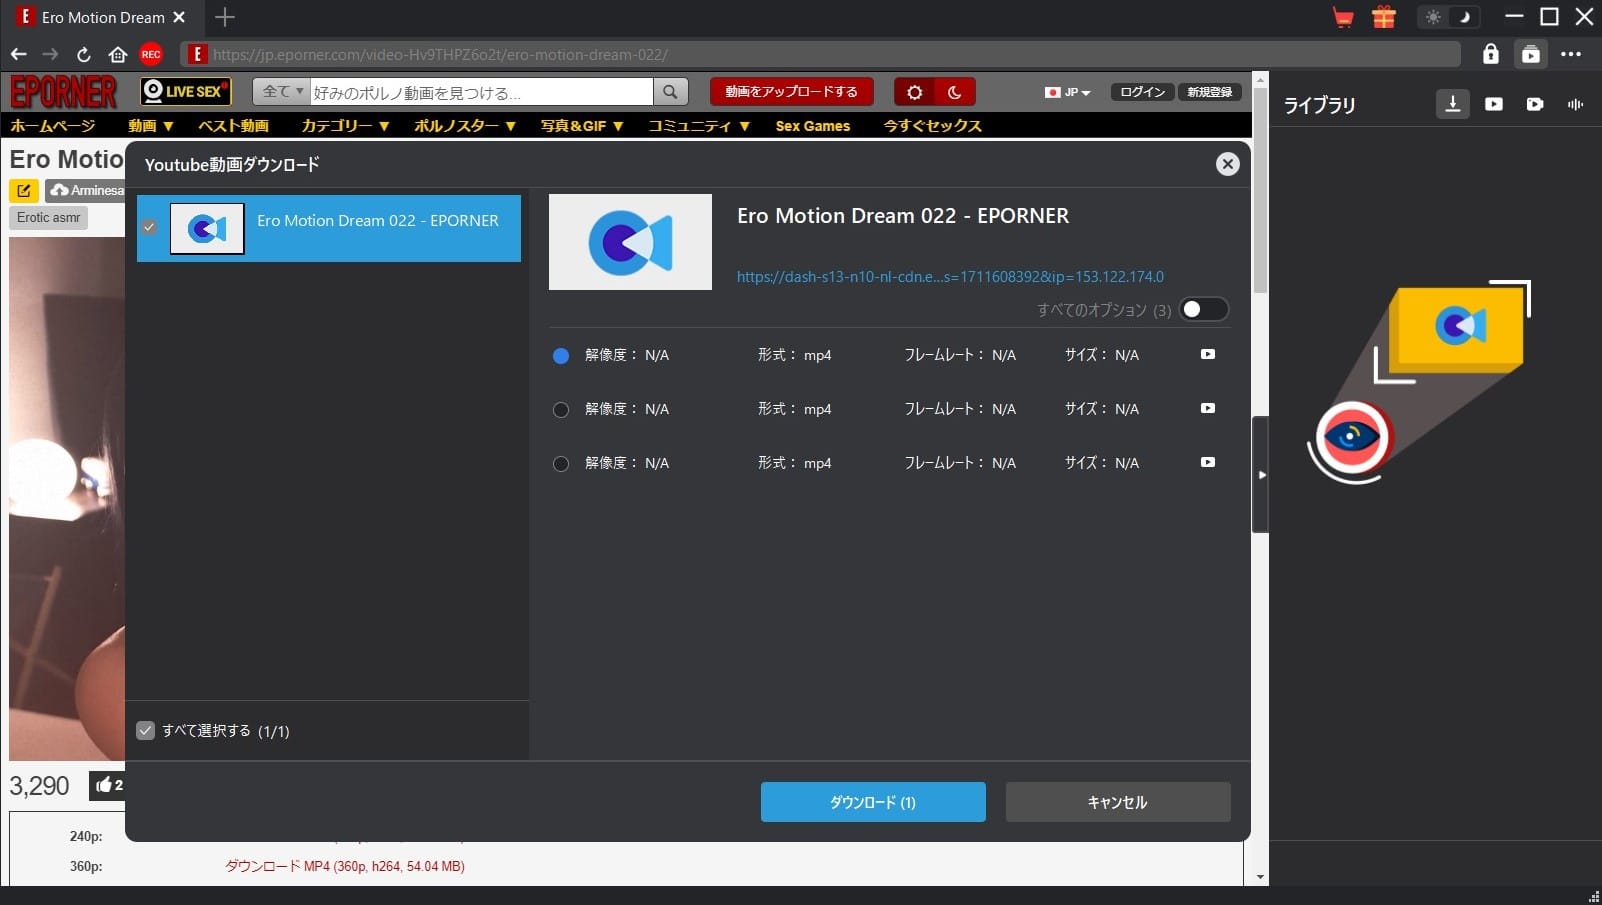The image size is (1602, 905).
Task: Click the thumbs-up like icon
Action: pyautogui.click(x=104, y=786)
